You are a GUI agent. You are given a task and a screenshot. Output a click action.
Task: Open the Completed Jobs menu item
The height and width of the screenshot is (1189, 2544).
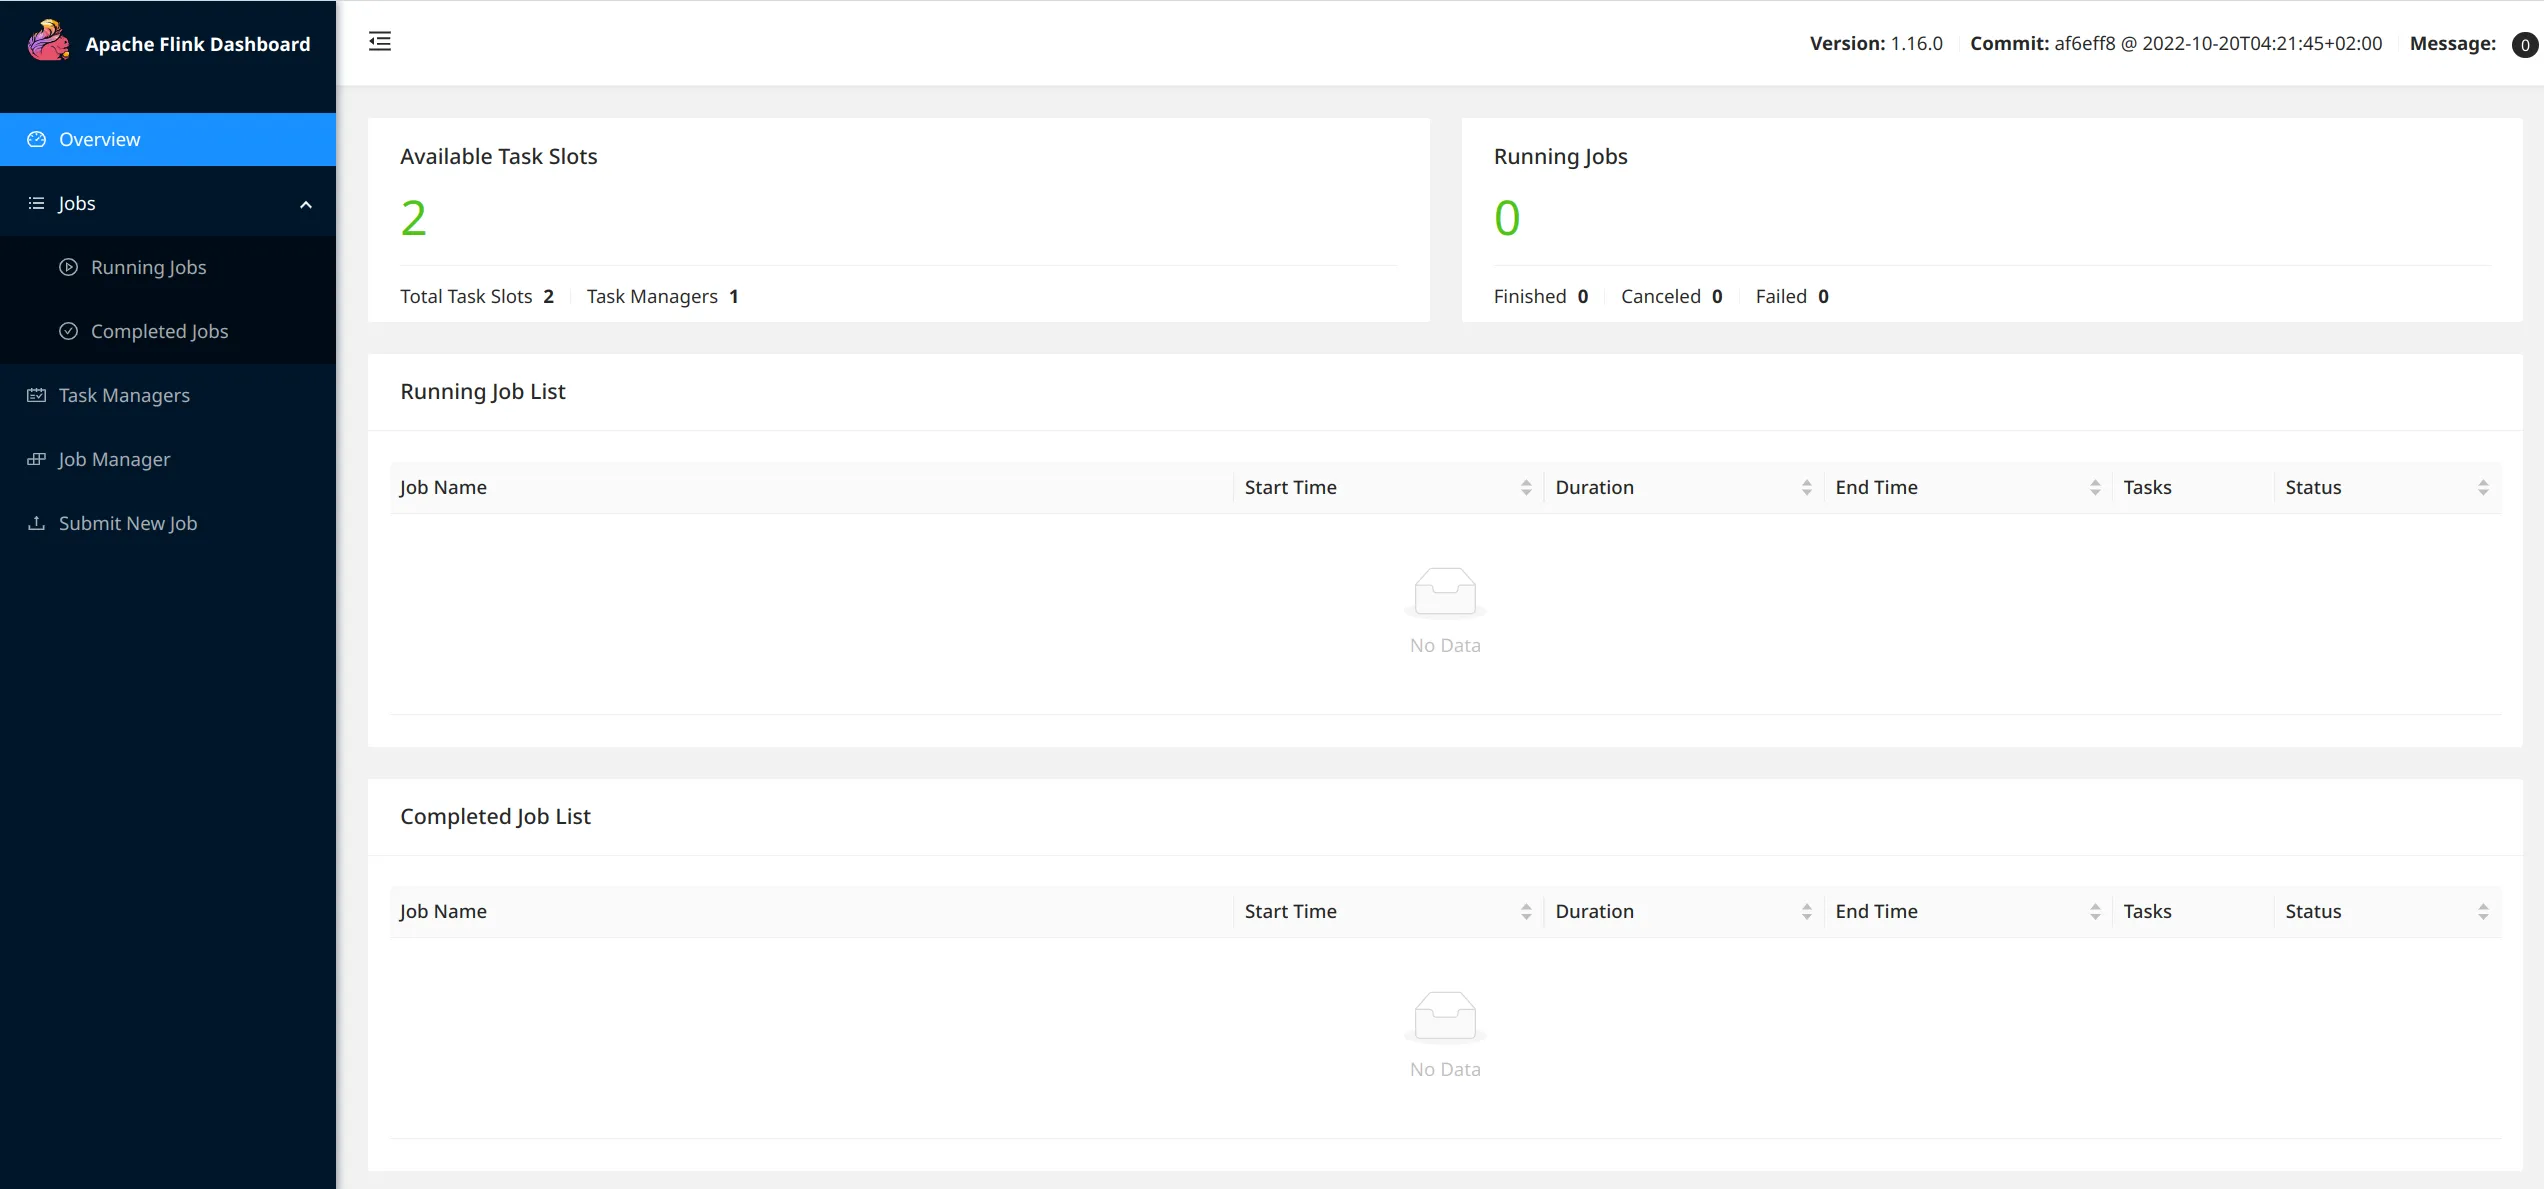click(x=159, y=331)
